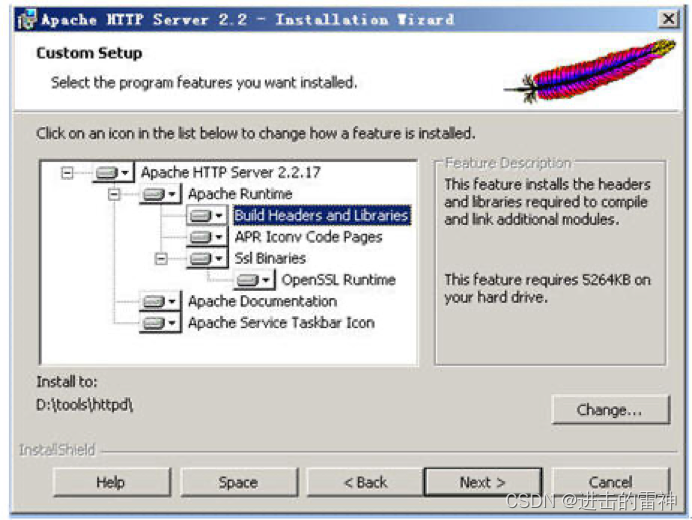The width and height of the screenshot is (692, 520).
Task: Select the Apache HTTP Server 2.2.17 feature
Action: [x=231, y=172]
